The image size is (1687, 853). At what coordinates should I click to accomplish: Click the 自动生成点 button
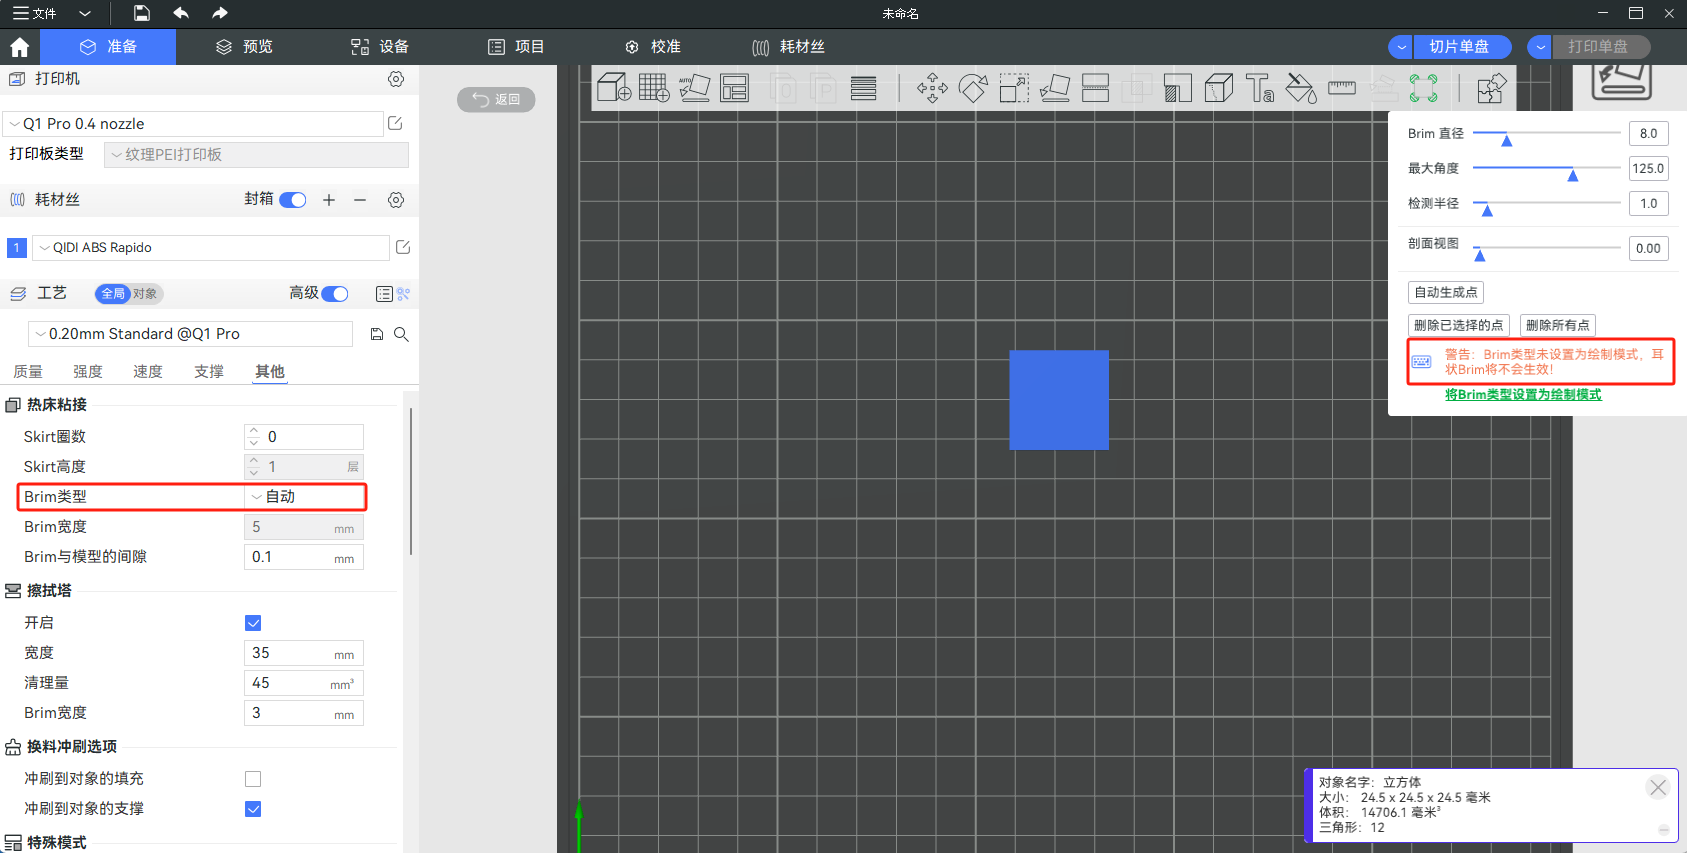[x=1445, y=292]
